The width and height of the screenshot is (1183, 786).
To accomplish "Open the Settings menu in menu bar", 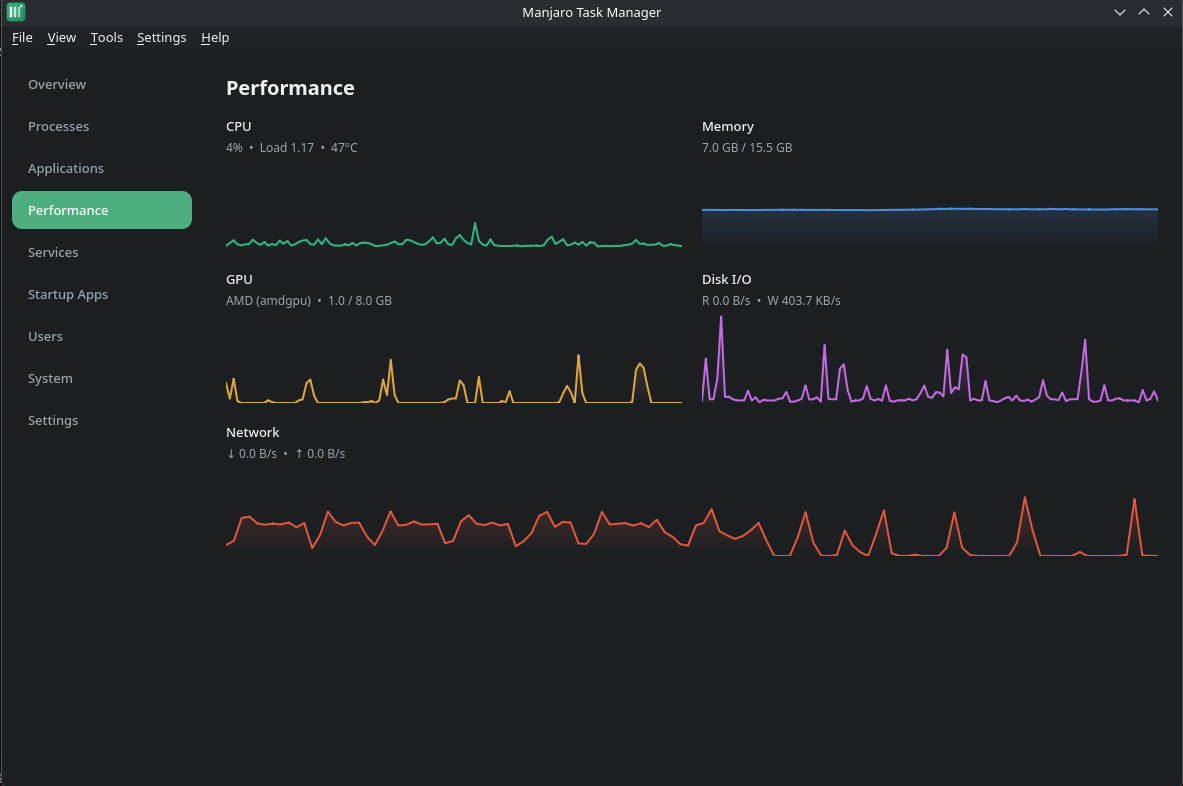I will (x=161, y=38).
